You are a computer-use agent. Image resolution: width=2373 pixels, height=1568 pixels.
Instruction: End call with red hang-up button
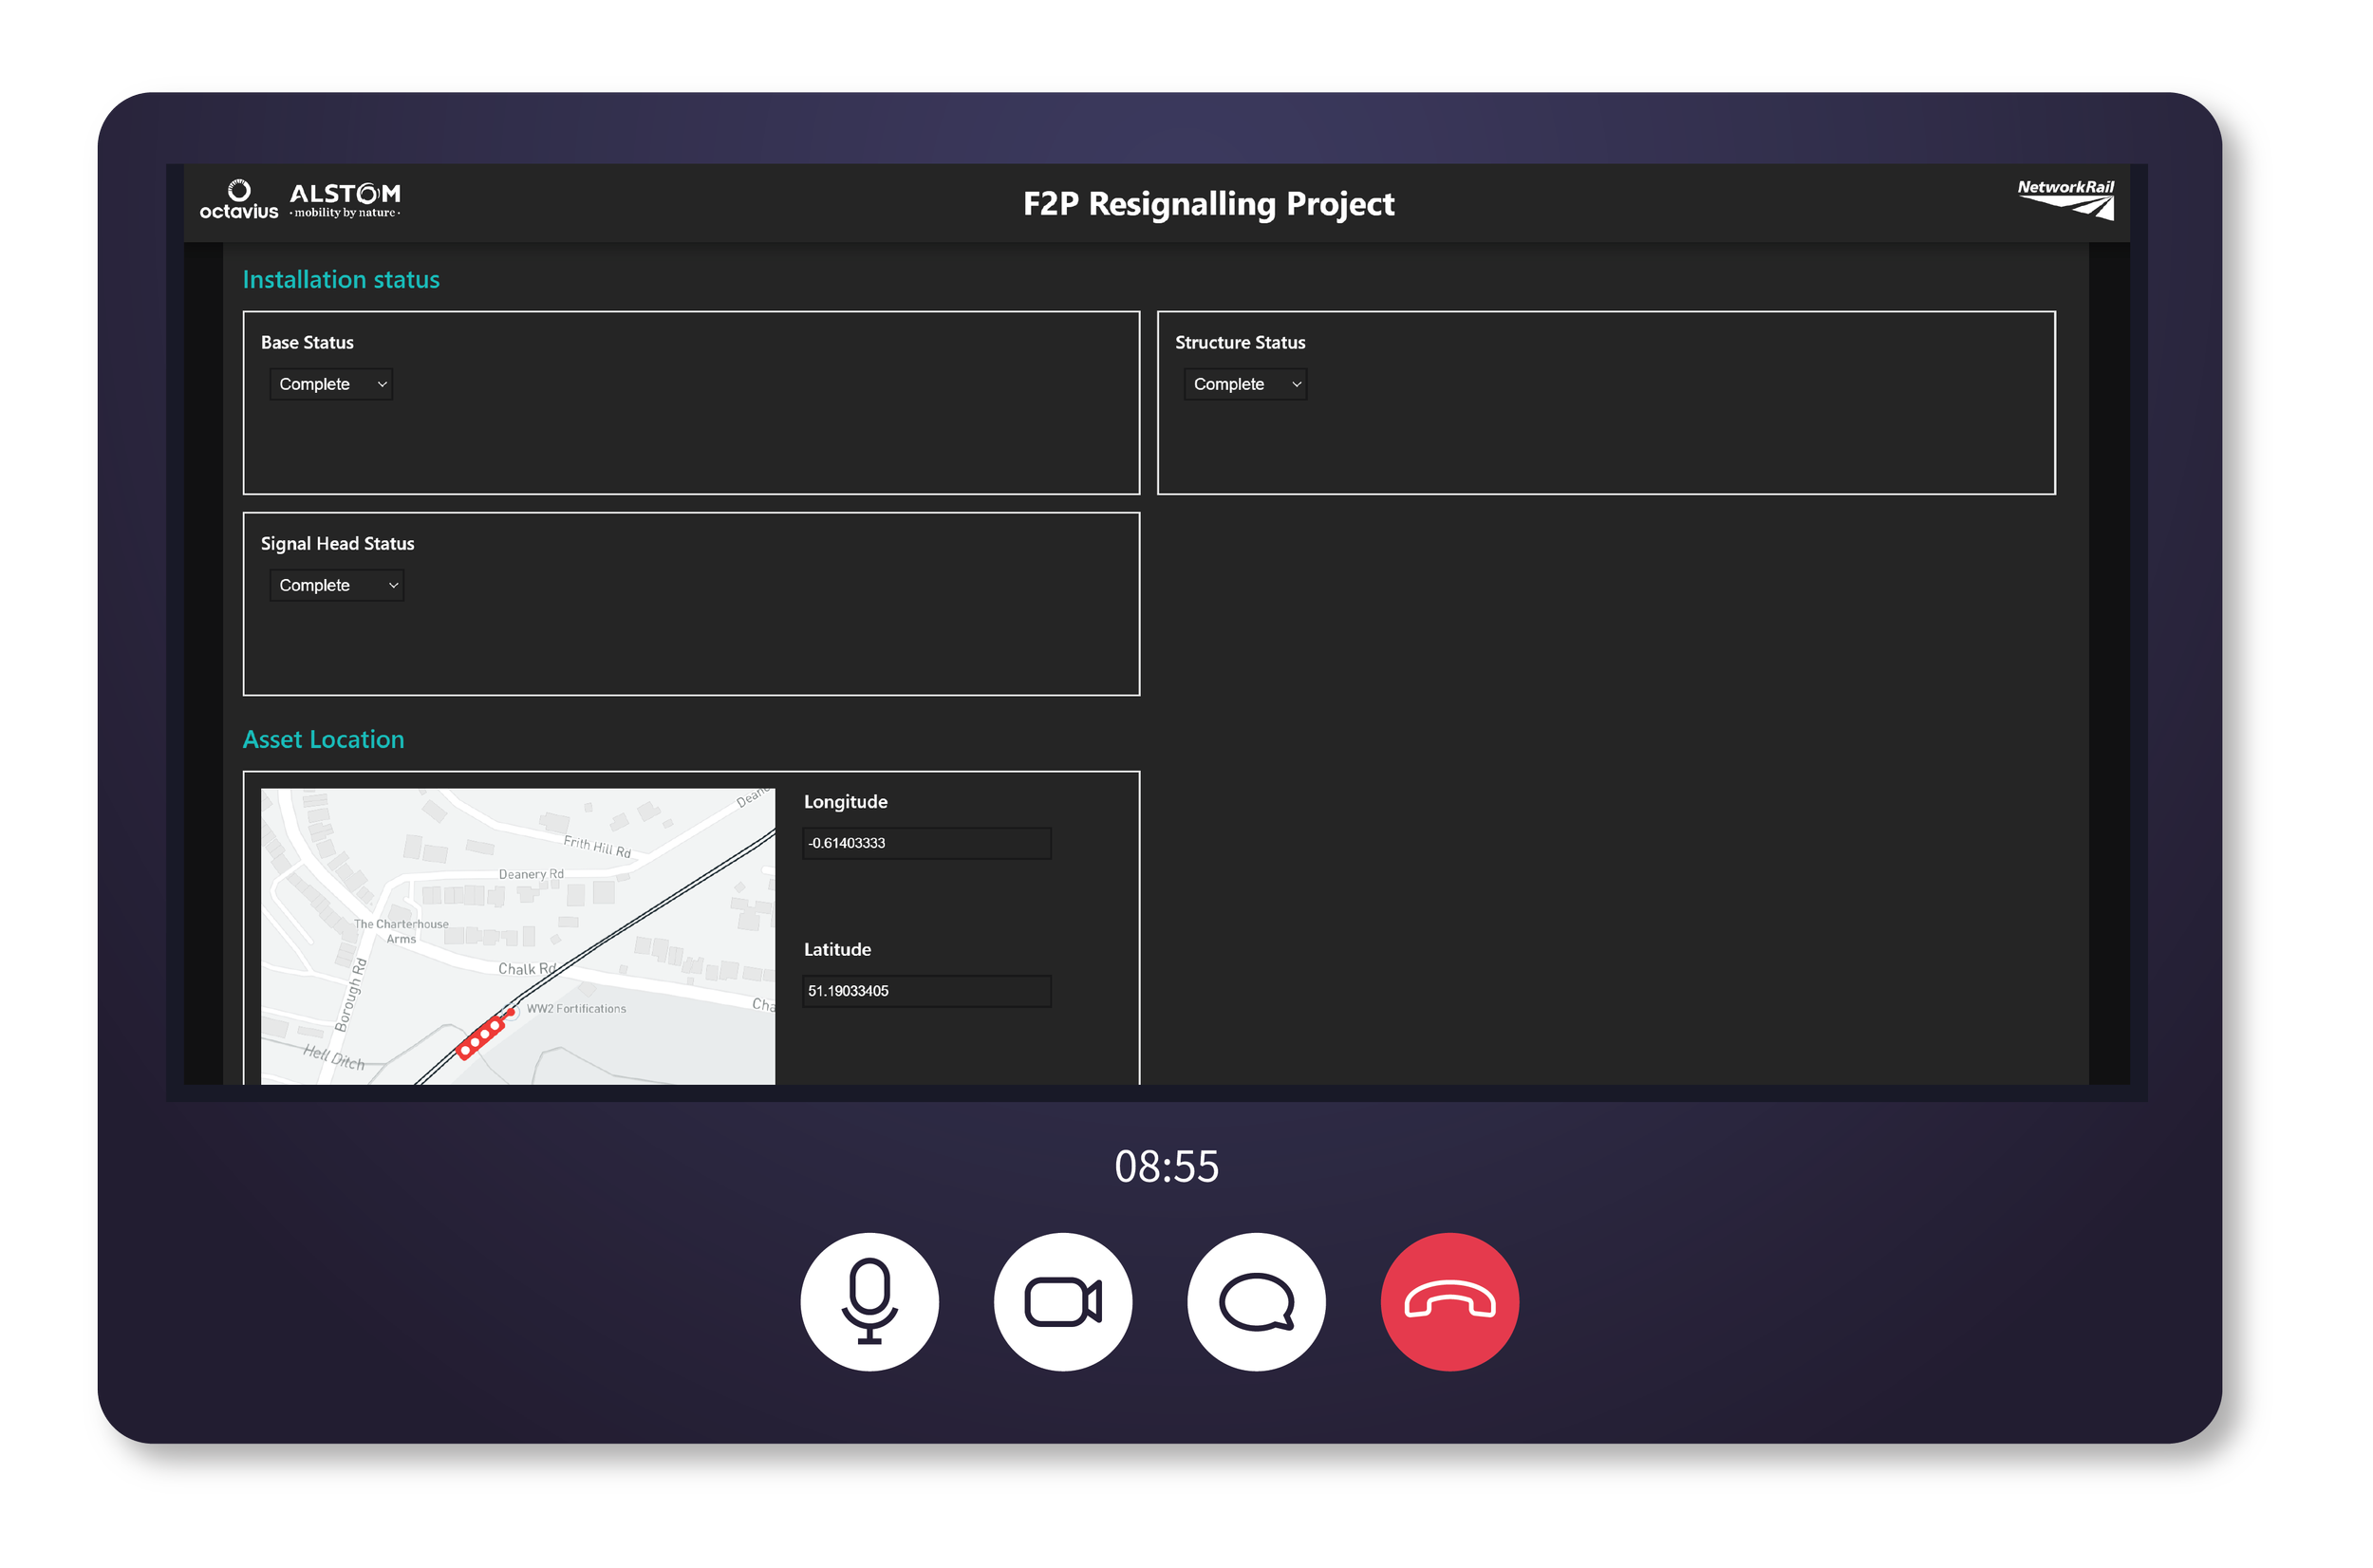[x=1449, y=1301]
